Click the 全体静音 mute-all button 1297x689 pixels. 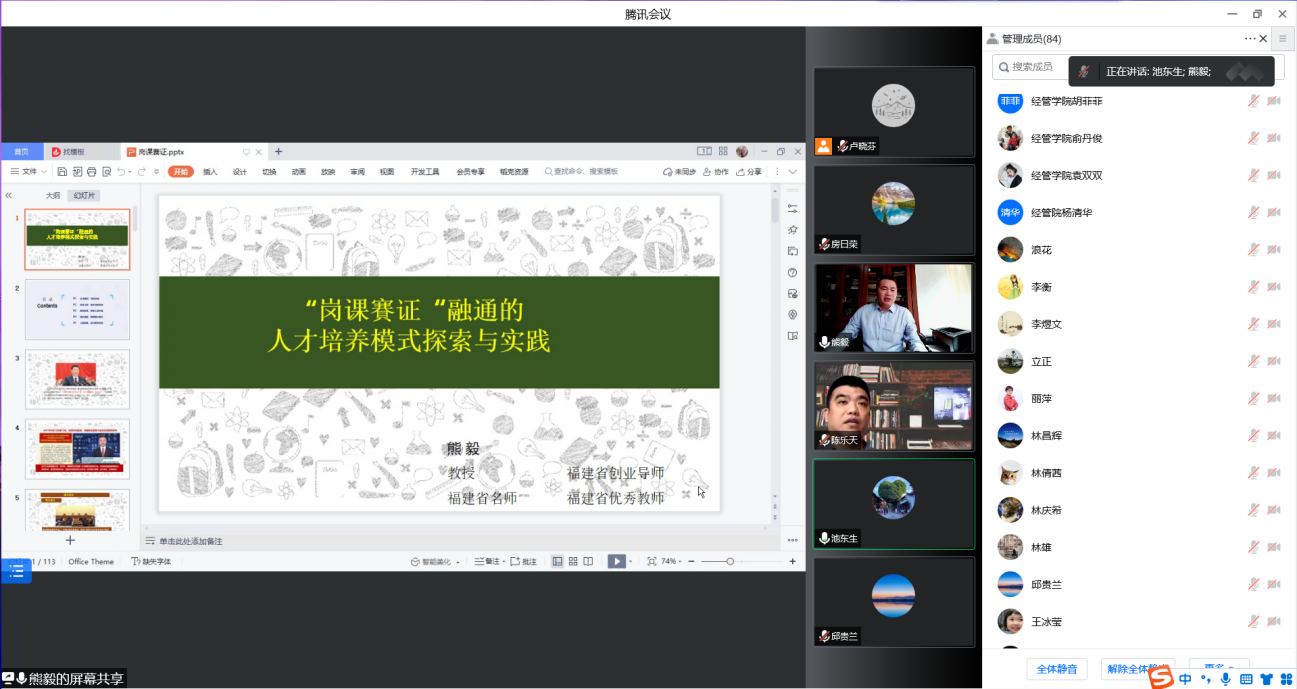click(1057, 668)
